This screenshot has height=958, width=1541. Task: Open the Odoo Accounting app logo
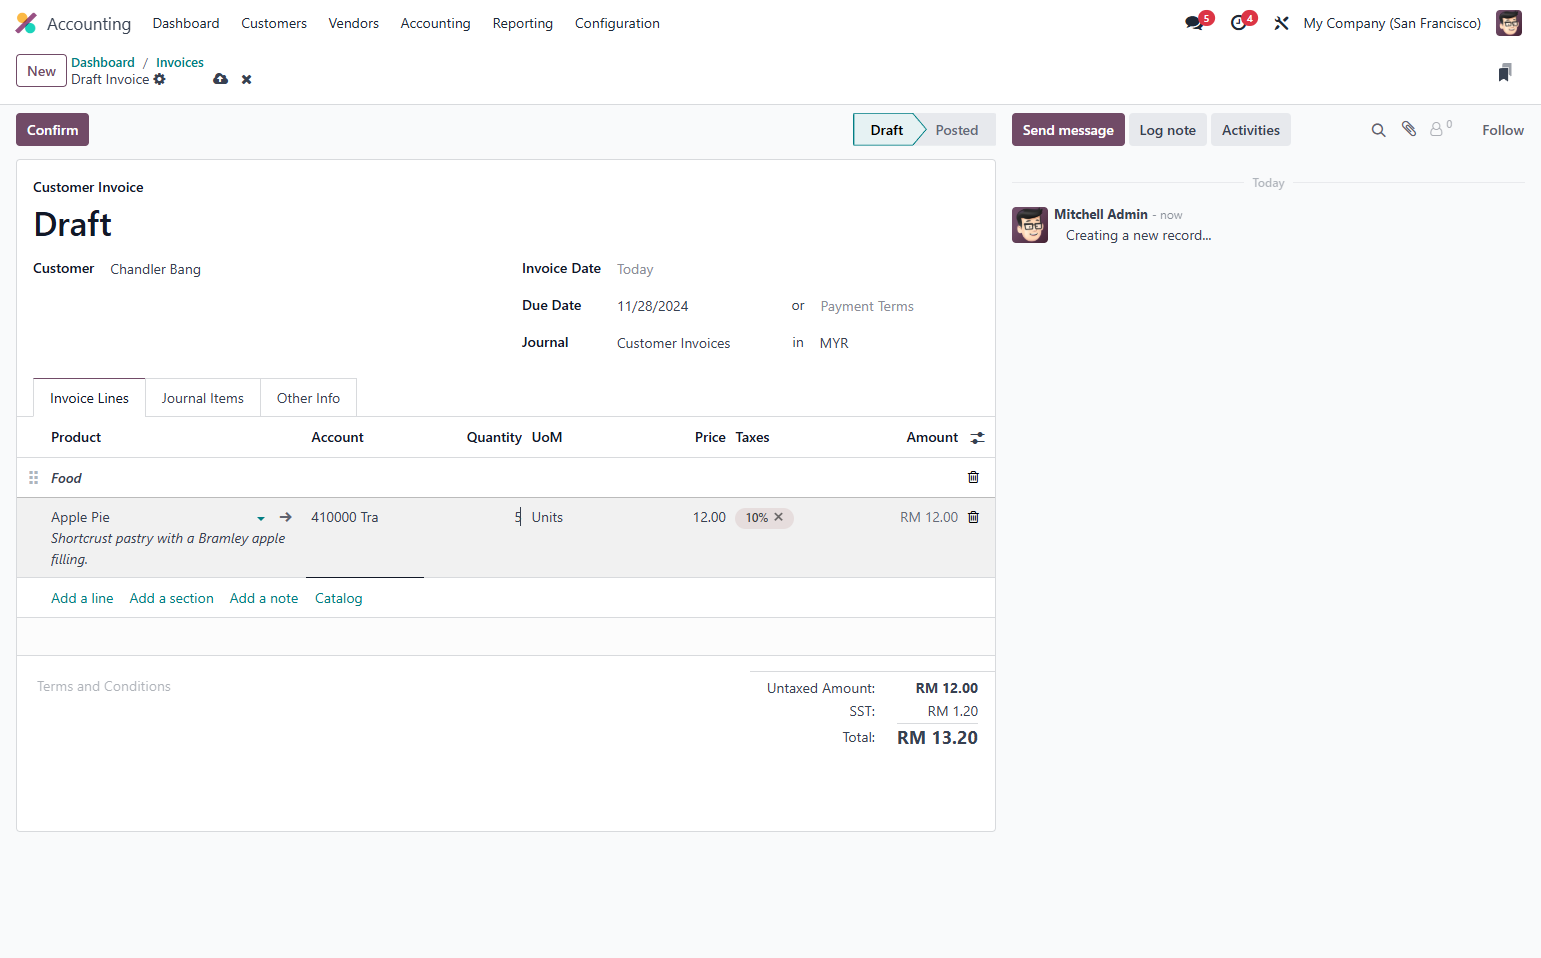click(x=26, y=23)
